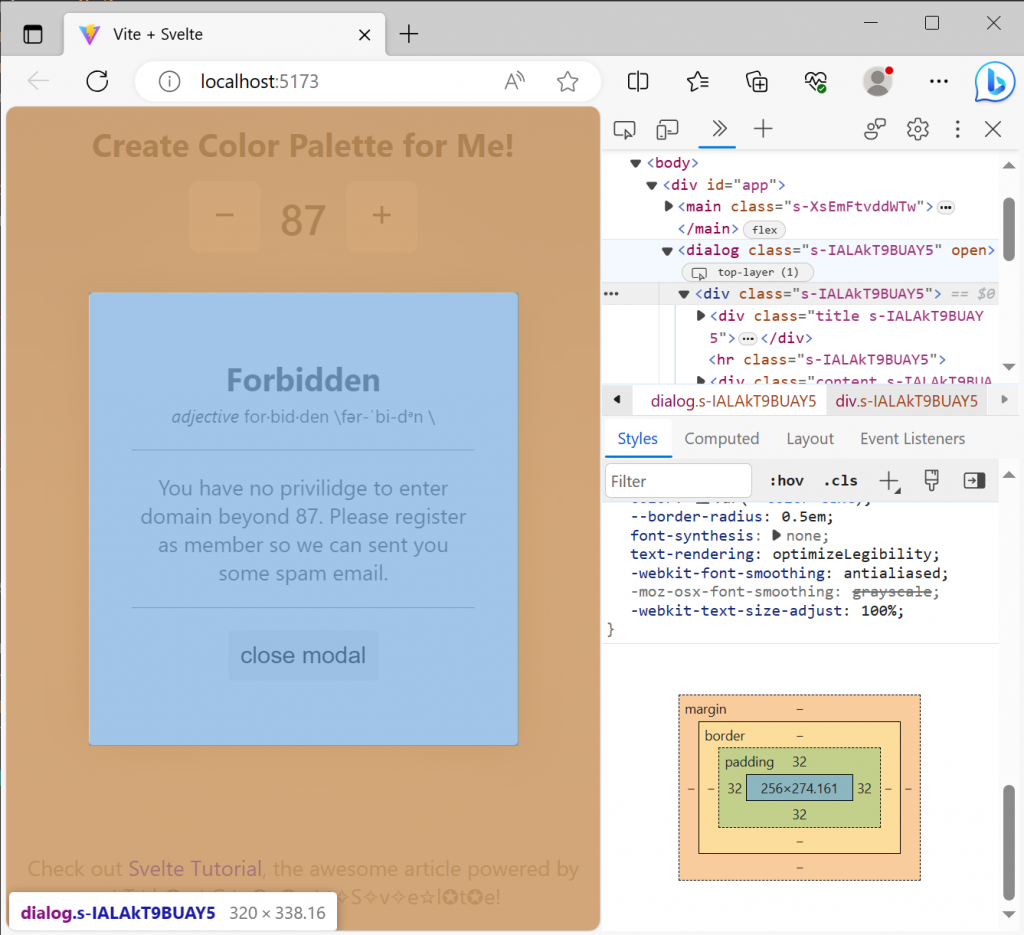The image size is (1024, 935).
Task: Toggle computed styles sidebar icon
Action: click(x=974, y=481)
